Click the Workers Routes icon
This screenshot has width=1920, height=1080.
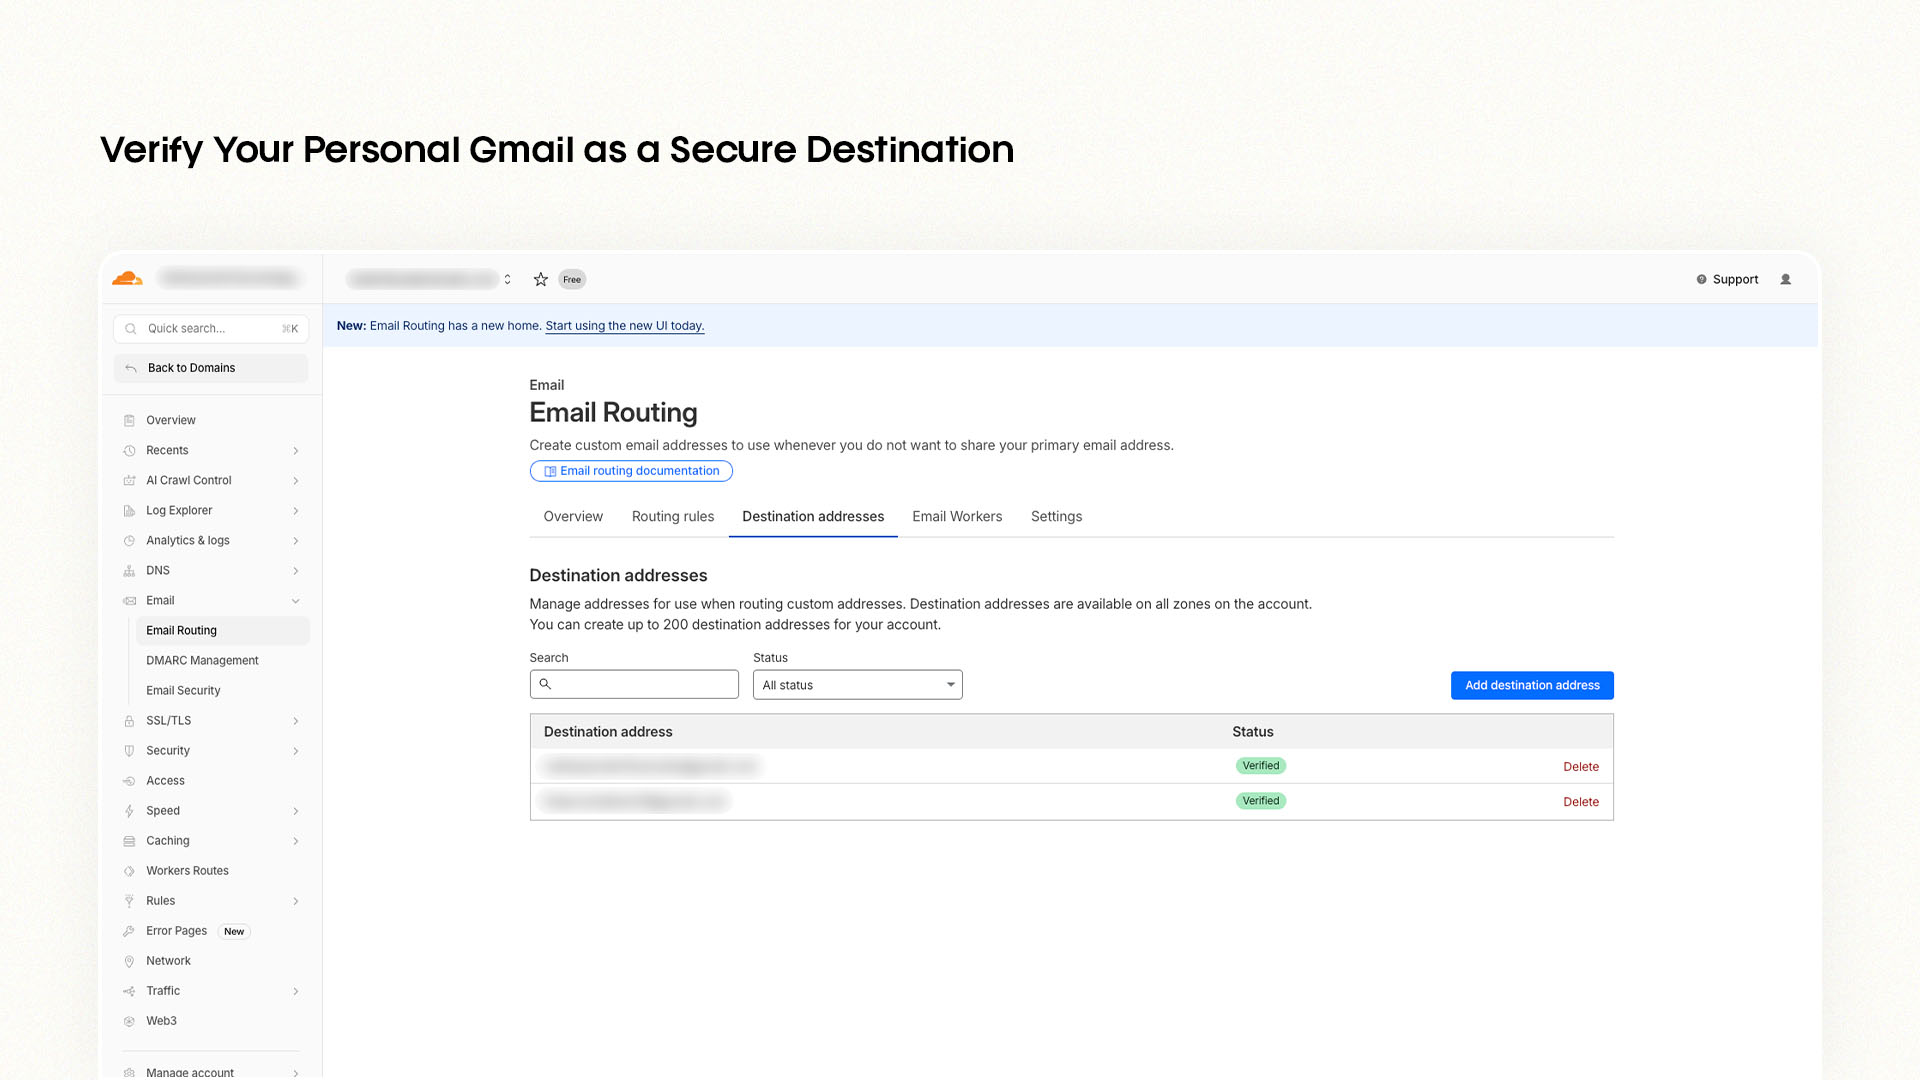(x=131, y=870)
